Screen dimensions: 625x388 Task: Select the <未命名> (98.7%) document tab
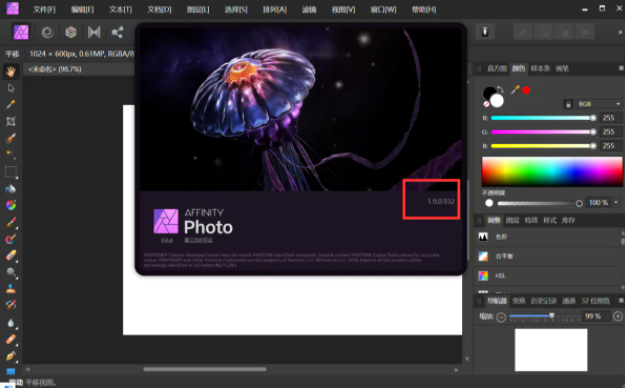(x=55, y=69)
